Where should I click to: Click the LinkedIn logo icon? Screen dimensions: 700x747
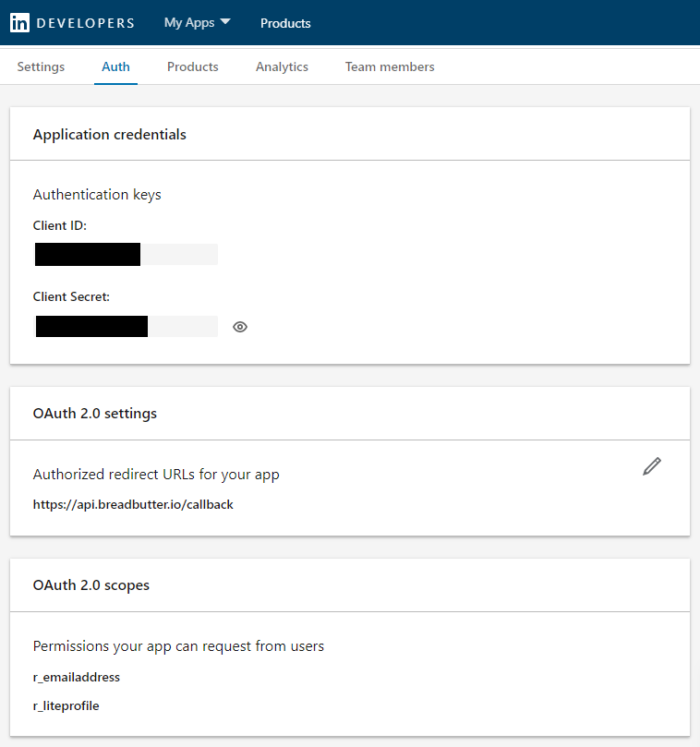[x=20, y=23]
